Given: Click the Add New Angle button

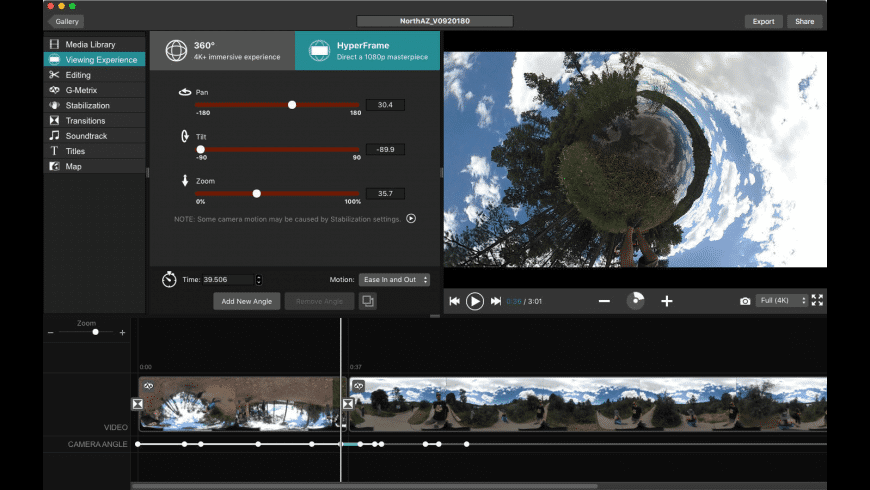Looking at the screenshot, I should pos(246,301).
